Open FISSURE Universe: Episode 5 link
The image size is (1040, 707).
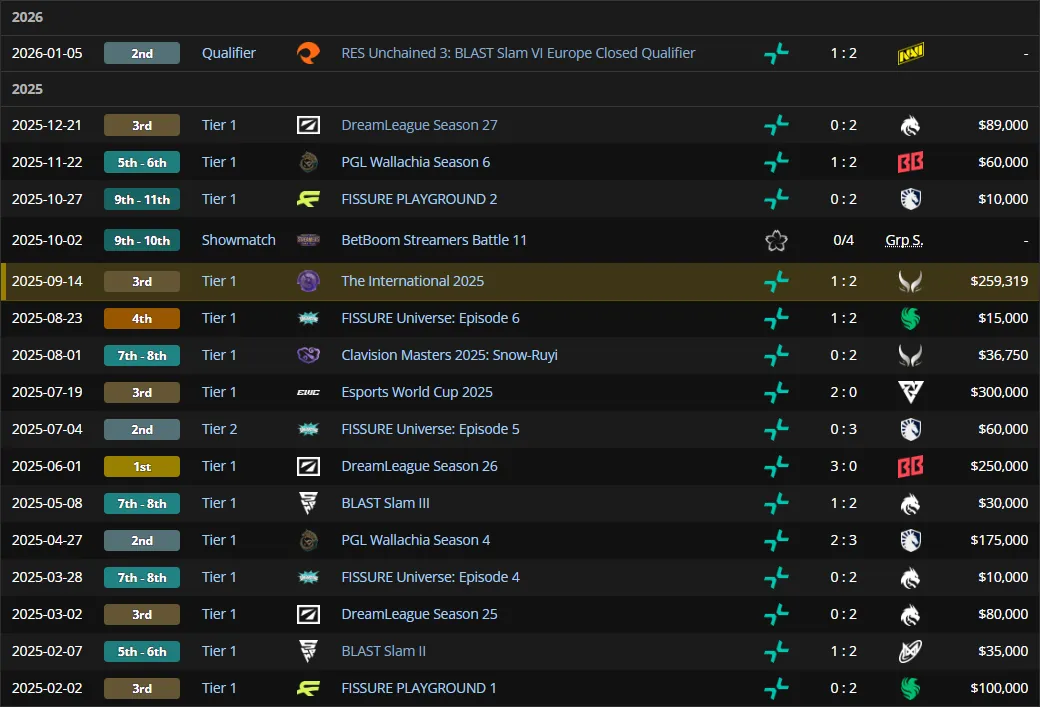pyautogui.click(x=430, y=429)
